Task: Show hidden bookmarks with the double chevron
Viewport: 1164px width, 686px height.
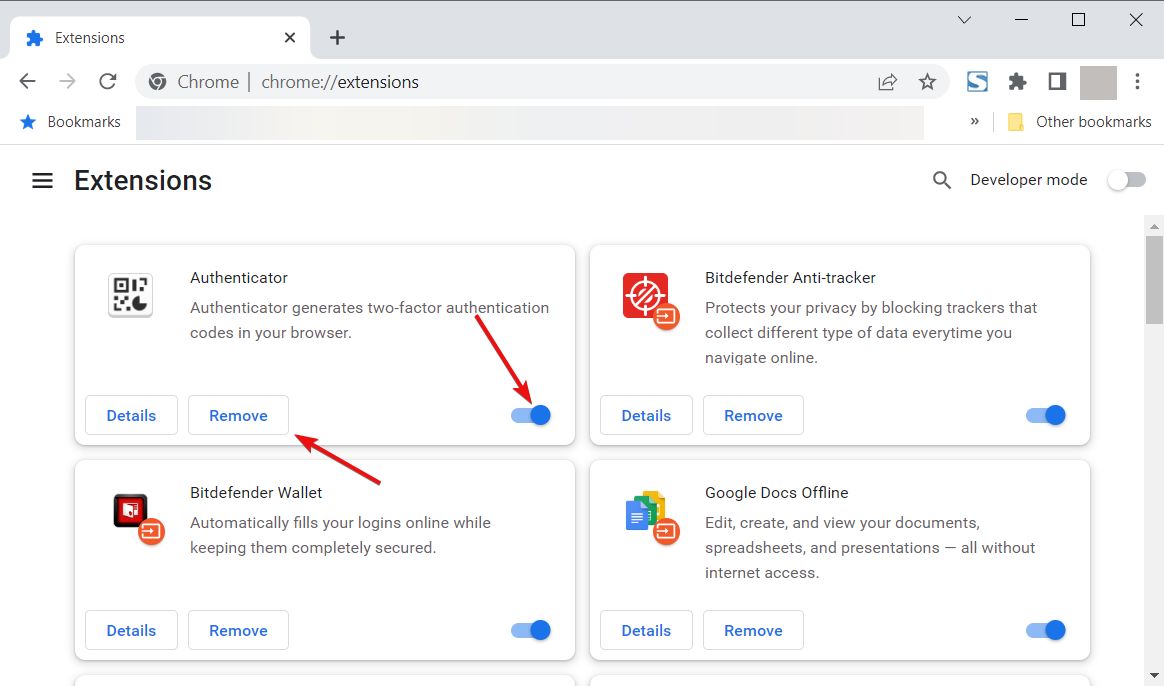Action: (x=975, y=121)
